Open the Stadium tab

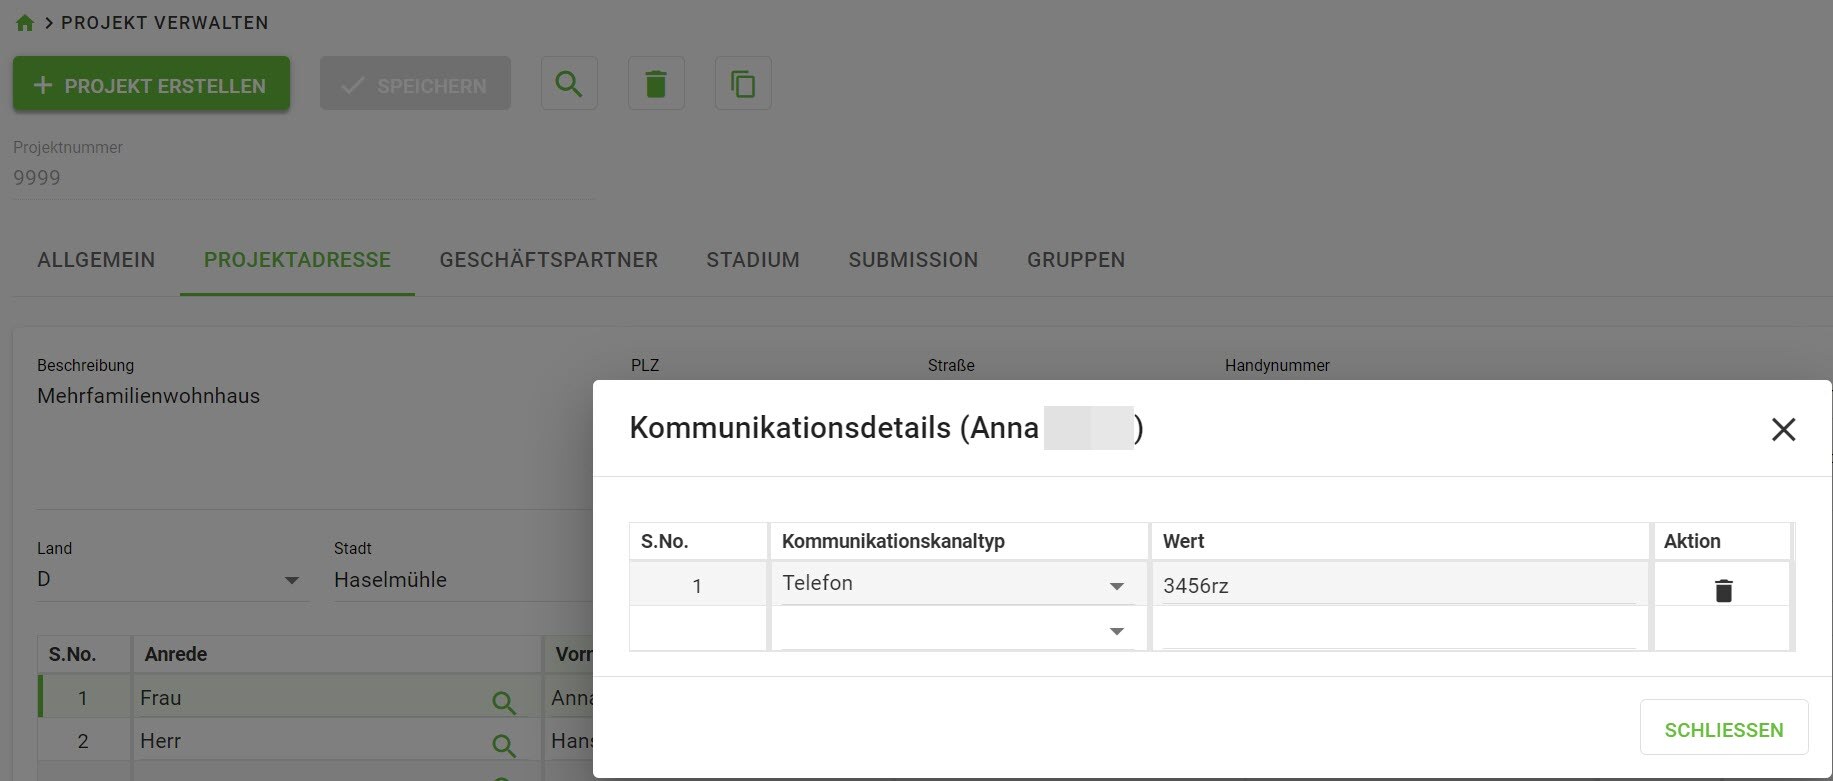click(753, 260)
